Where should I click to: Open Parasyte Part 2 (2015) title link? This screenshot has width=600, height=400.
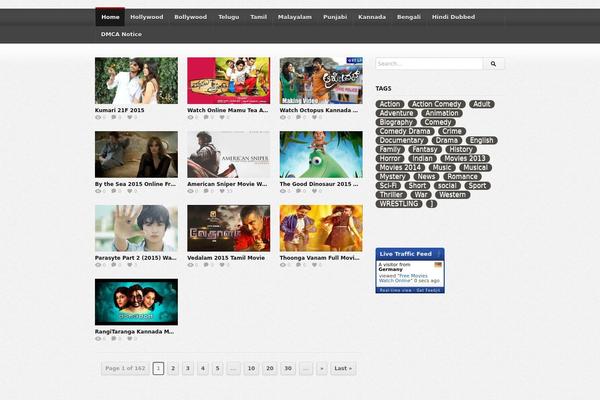tap(135, 258)
